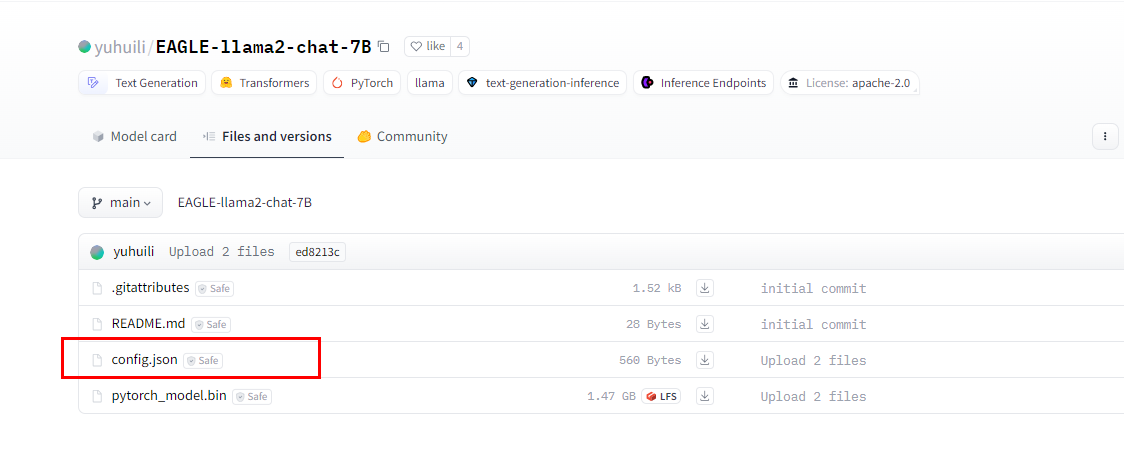Download the README.md file
The width and height of the screenshot is (1124, 453).
point(705,324)
